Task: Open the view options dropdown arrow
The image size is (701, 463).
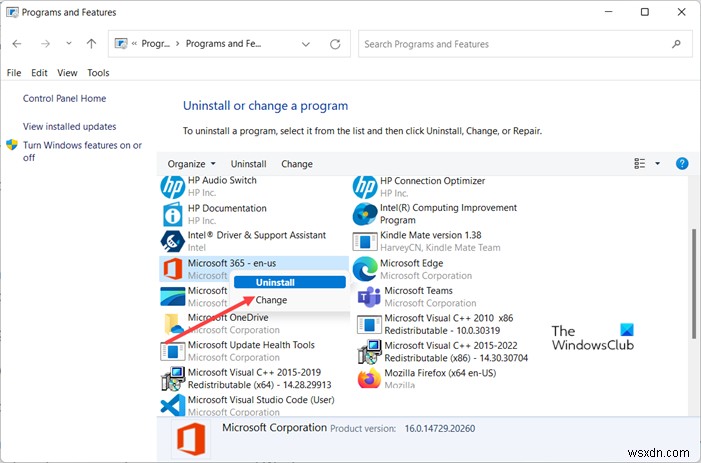Action: click(657, 164)
